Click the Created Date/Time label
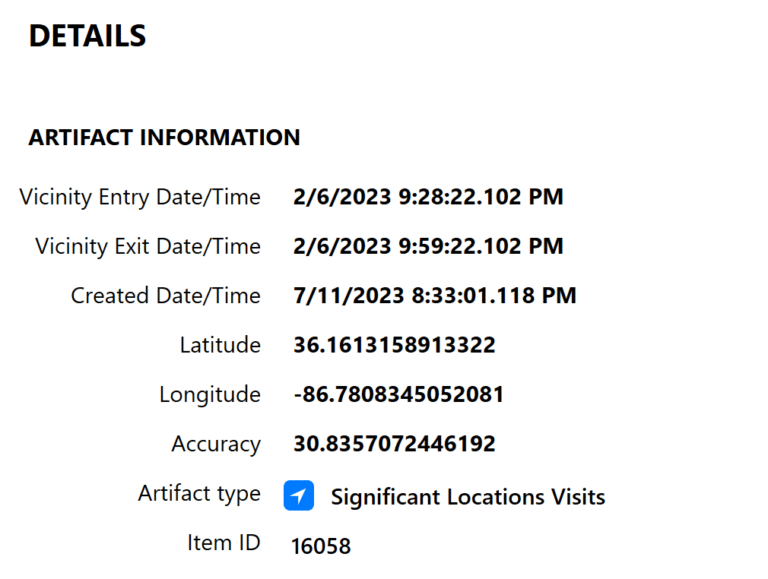 pos(165,296)
